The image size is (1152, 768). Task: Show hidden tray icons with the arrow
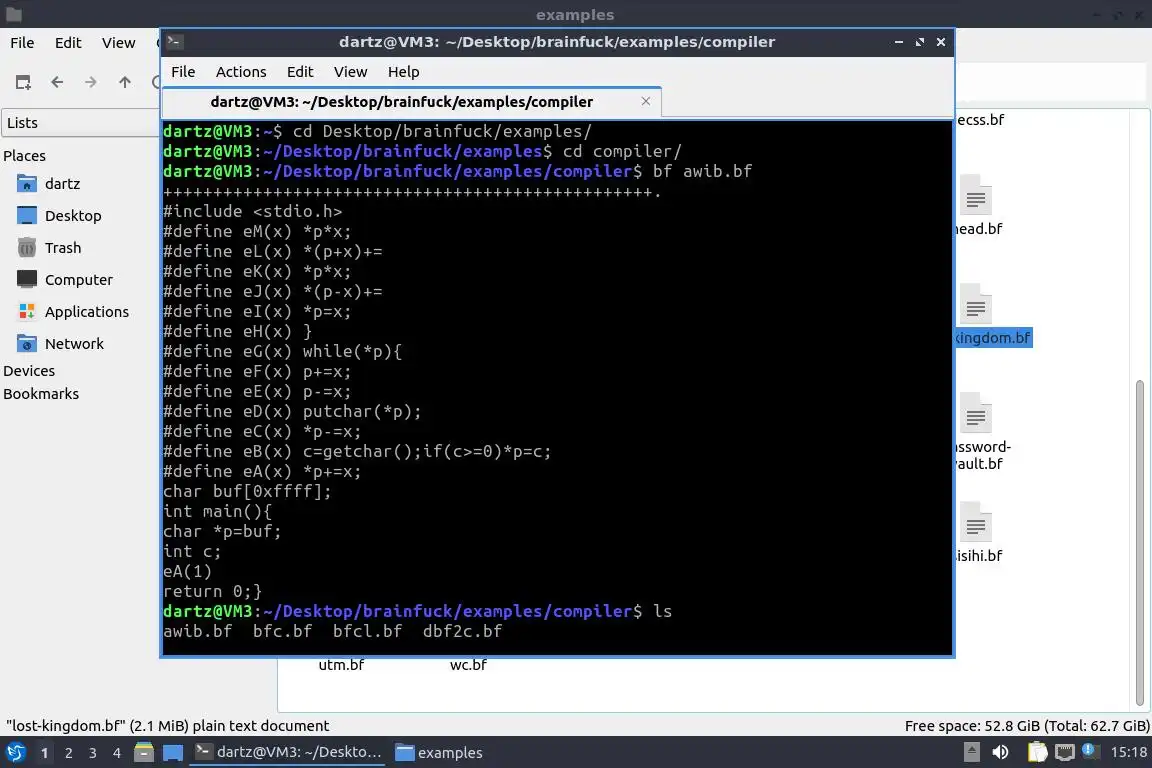[971, 752]
